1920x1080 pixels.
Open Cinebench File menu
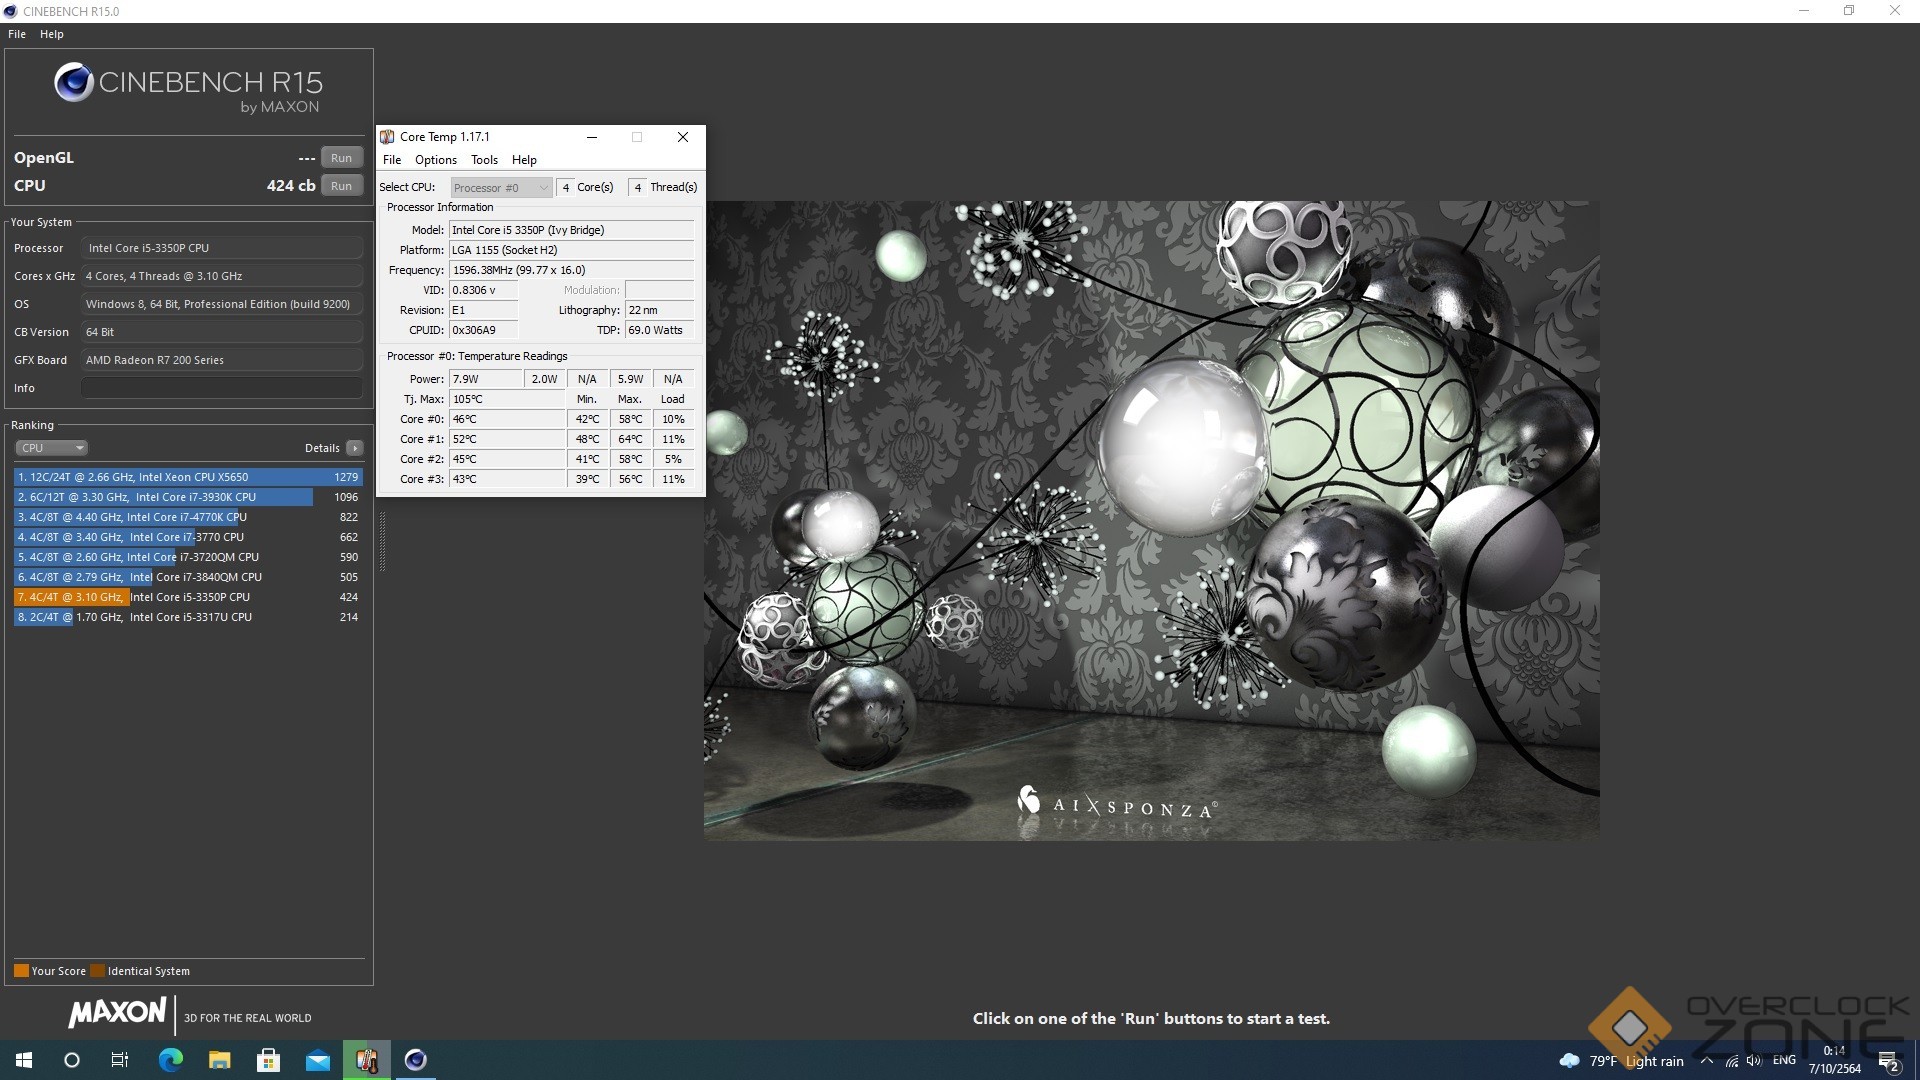[x=17, y=34]
